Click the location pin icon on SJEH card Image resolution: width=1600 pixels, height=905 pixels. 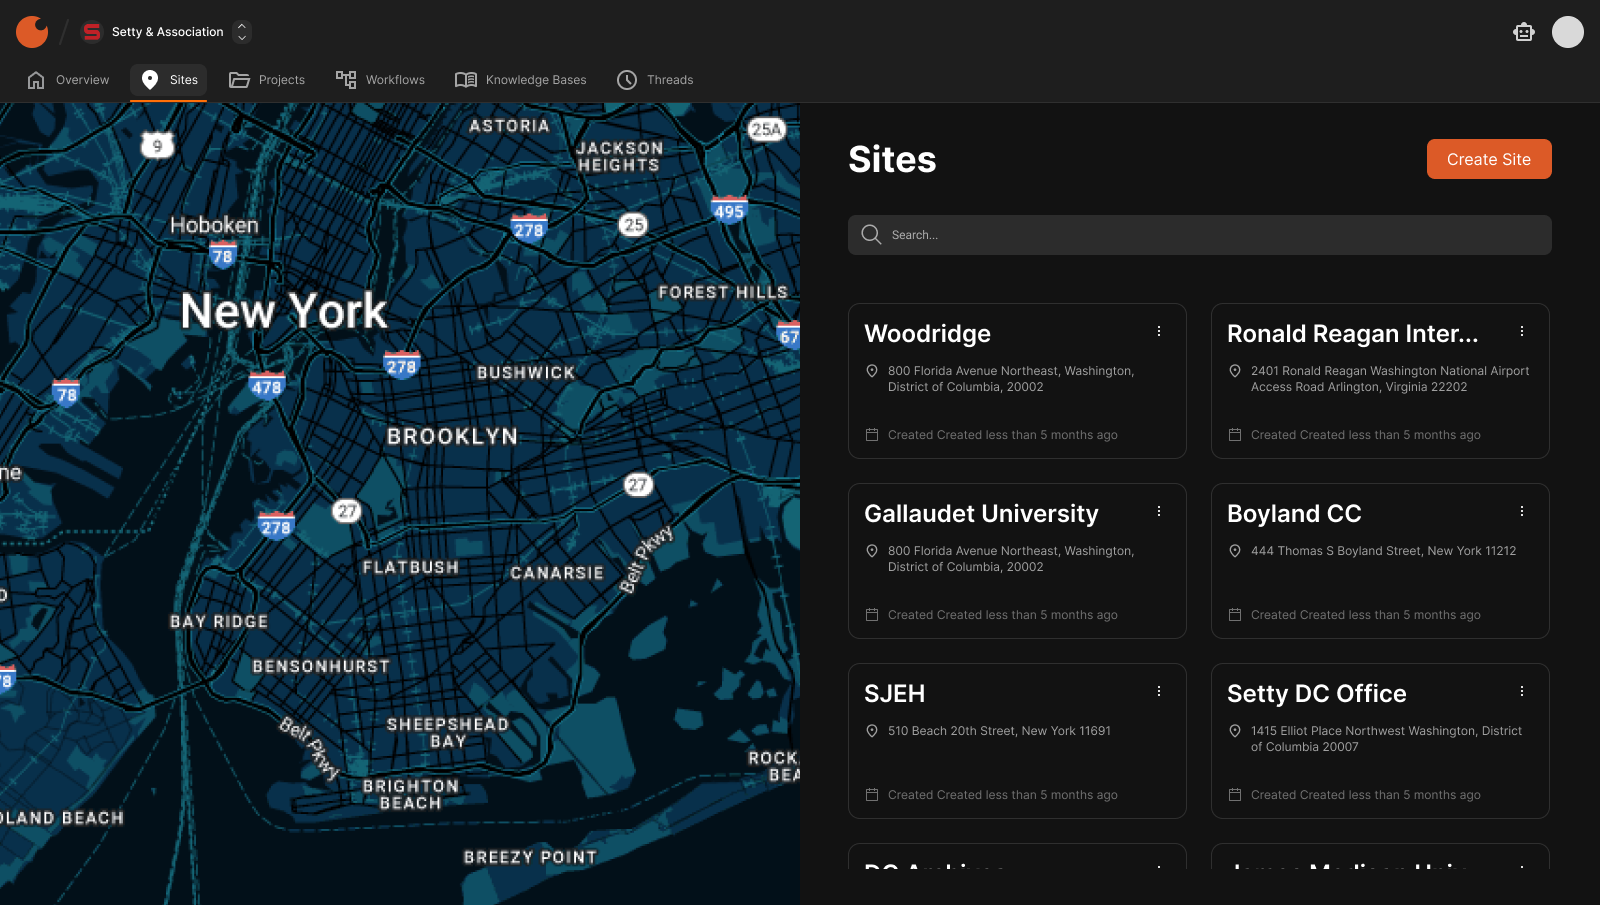point(872,731)
